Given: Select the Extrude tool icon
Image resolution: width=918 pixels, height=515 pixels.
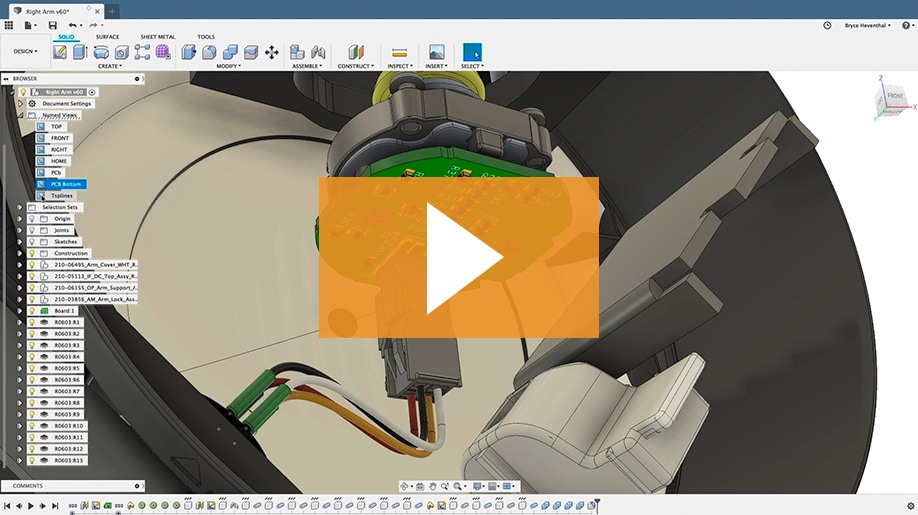Looking at the screenshot, I should pyautogui.click(x=80, y=52).
